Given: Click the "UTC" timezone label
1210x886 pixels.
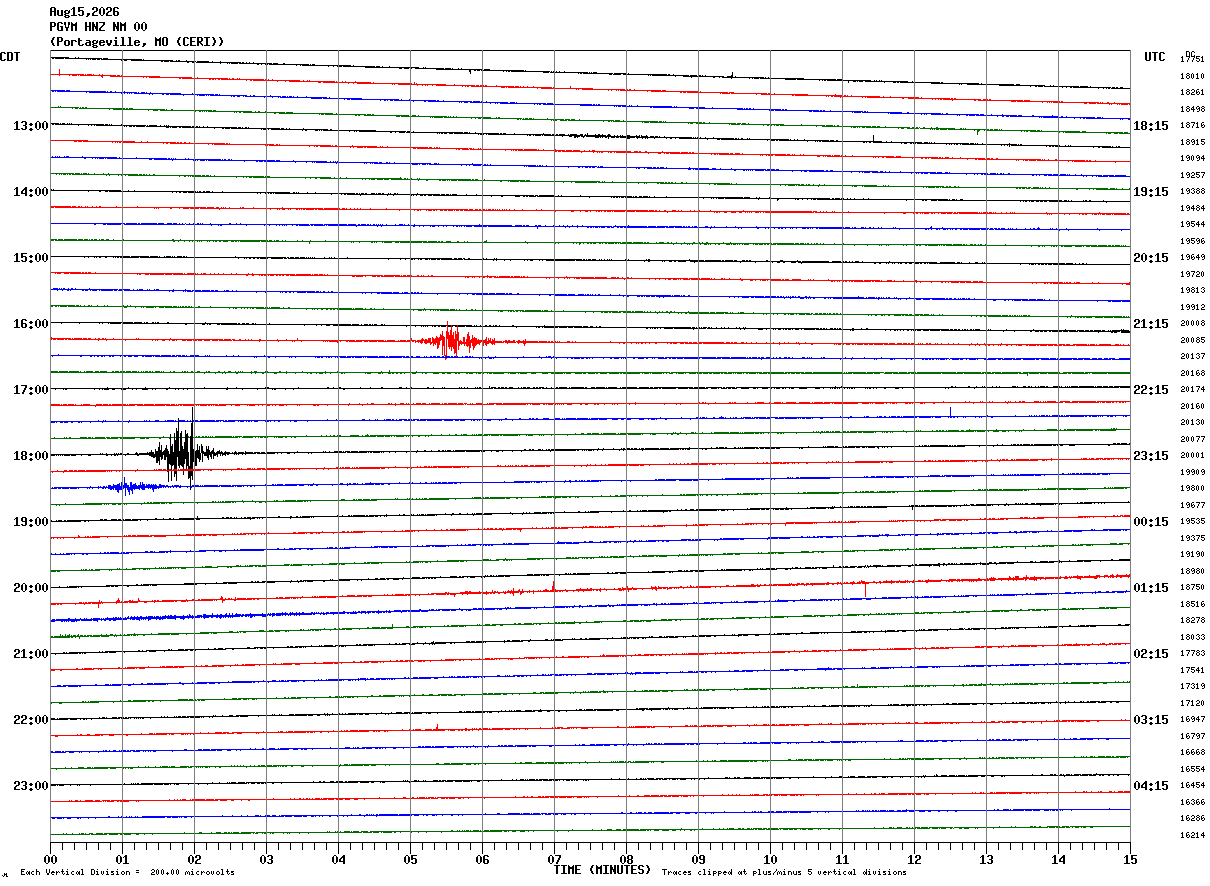Looking at the screenshot, I should pos(1155,57).
